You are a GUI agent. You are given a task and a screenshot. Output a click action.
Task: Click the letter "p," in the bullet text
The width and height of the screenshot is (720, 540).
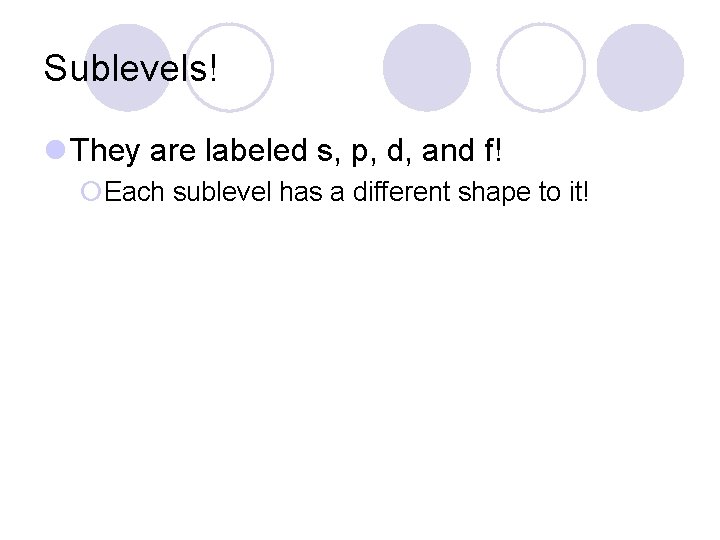tap(364, 154)
